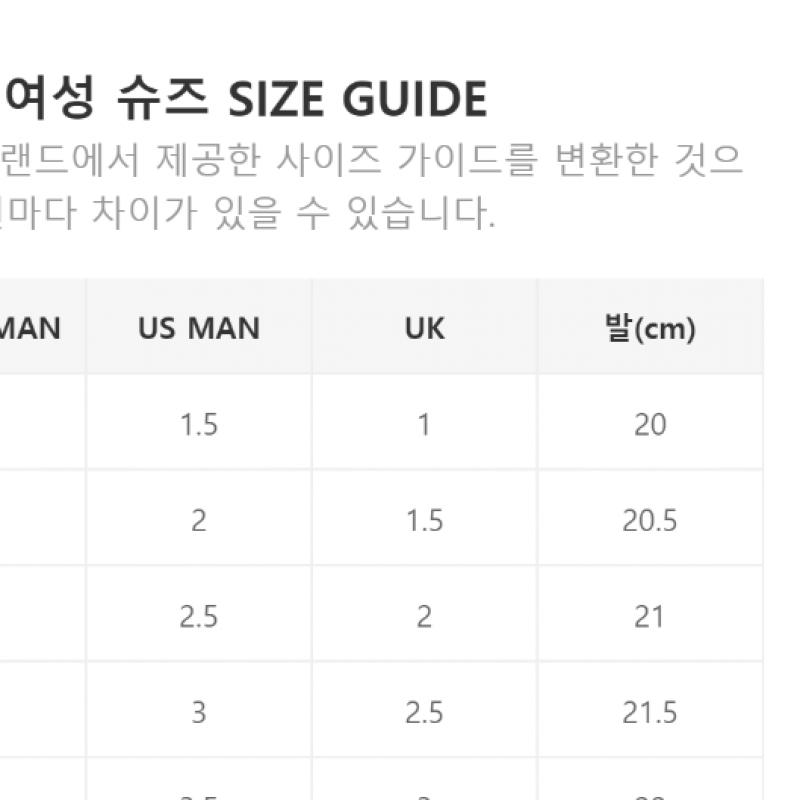Pick the 20.5 cm foot length cell
Image resolution: width=800 pixels, height=800 pixels.
pos(649,520)
